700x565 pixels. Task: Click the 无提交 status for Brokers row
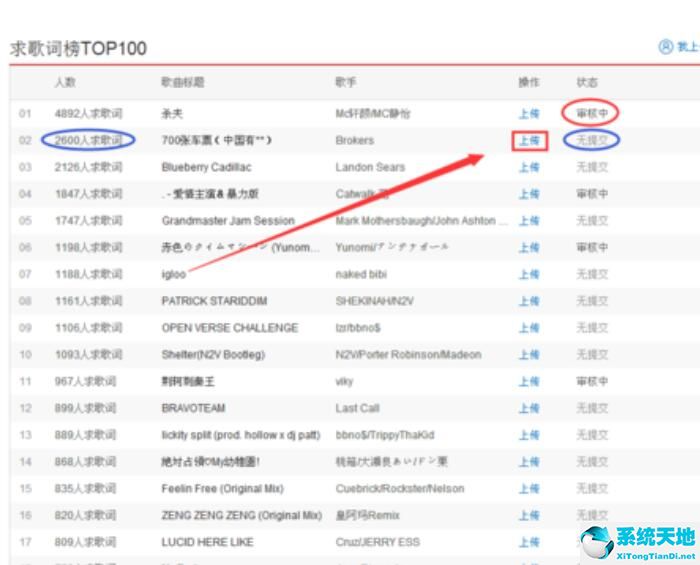click(592, 140)
